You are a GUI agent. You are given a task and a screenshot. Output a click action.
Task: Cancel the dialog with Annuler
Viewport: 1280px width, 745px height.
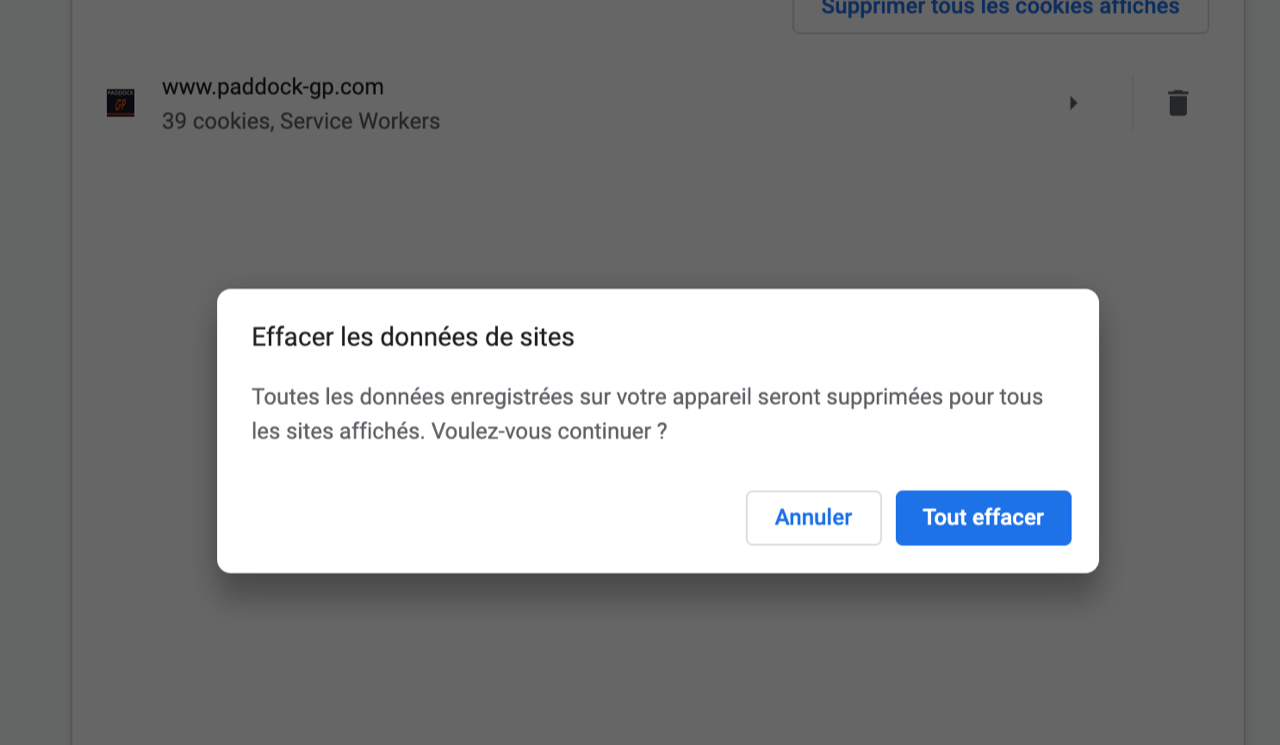point(813,518)
